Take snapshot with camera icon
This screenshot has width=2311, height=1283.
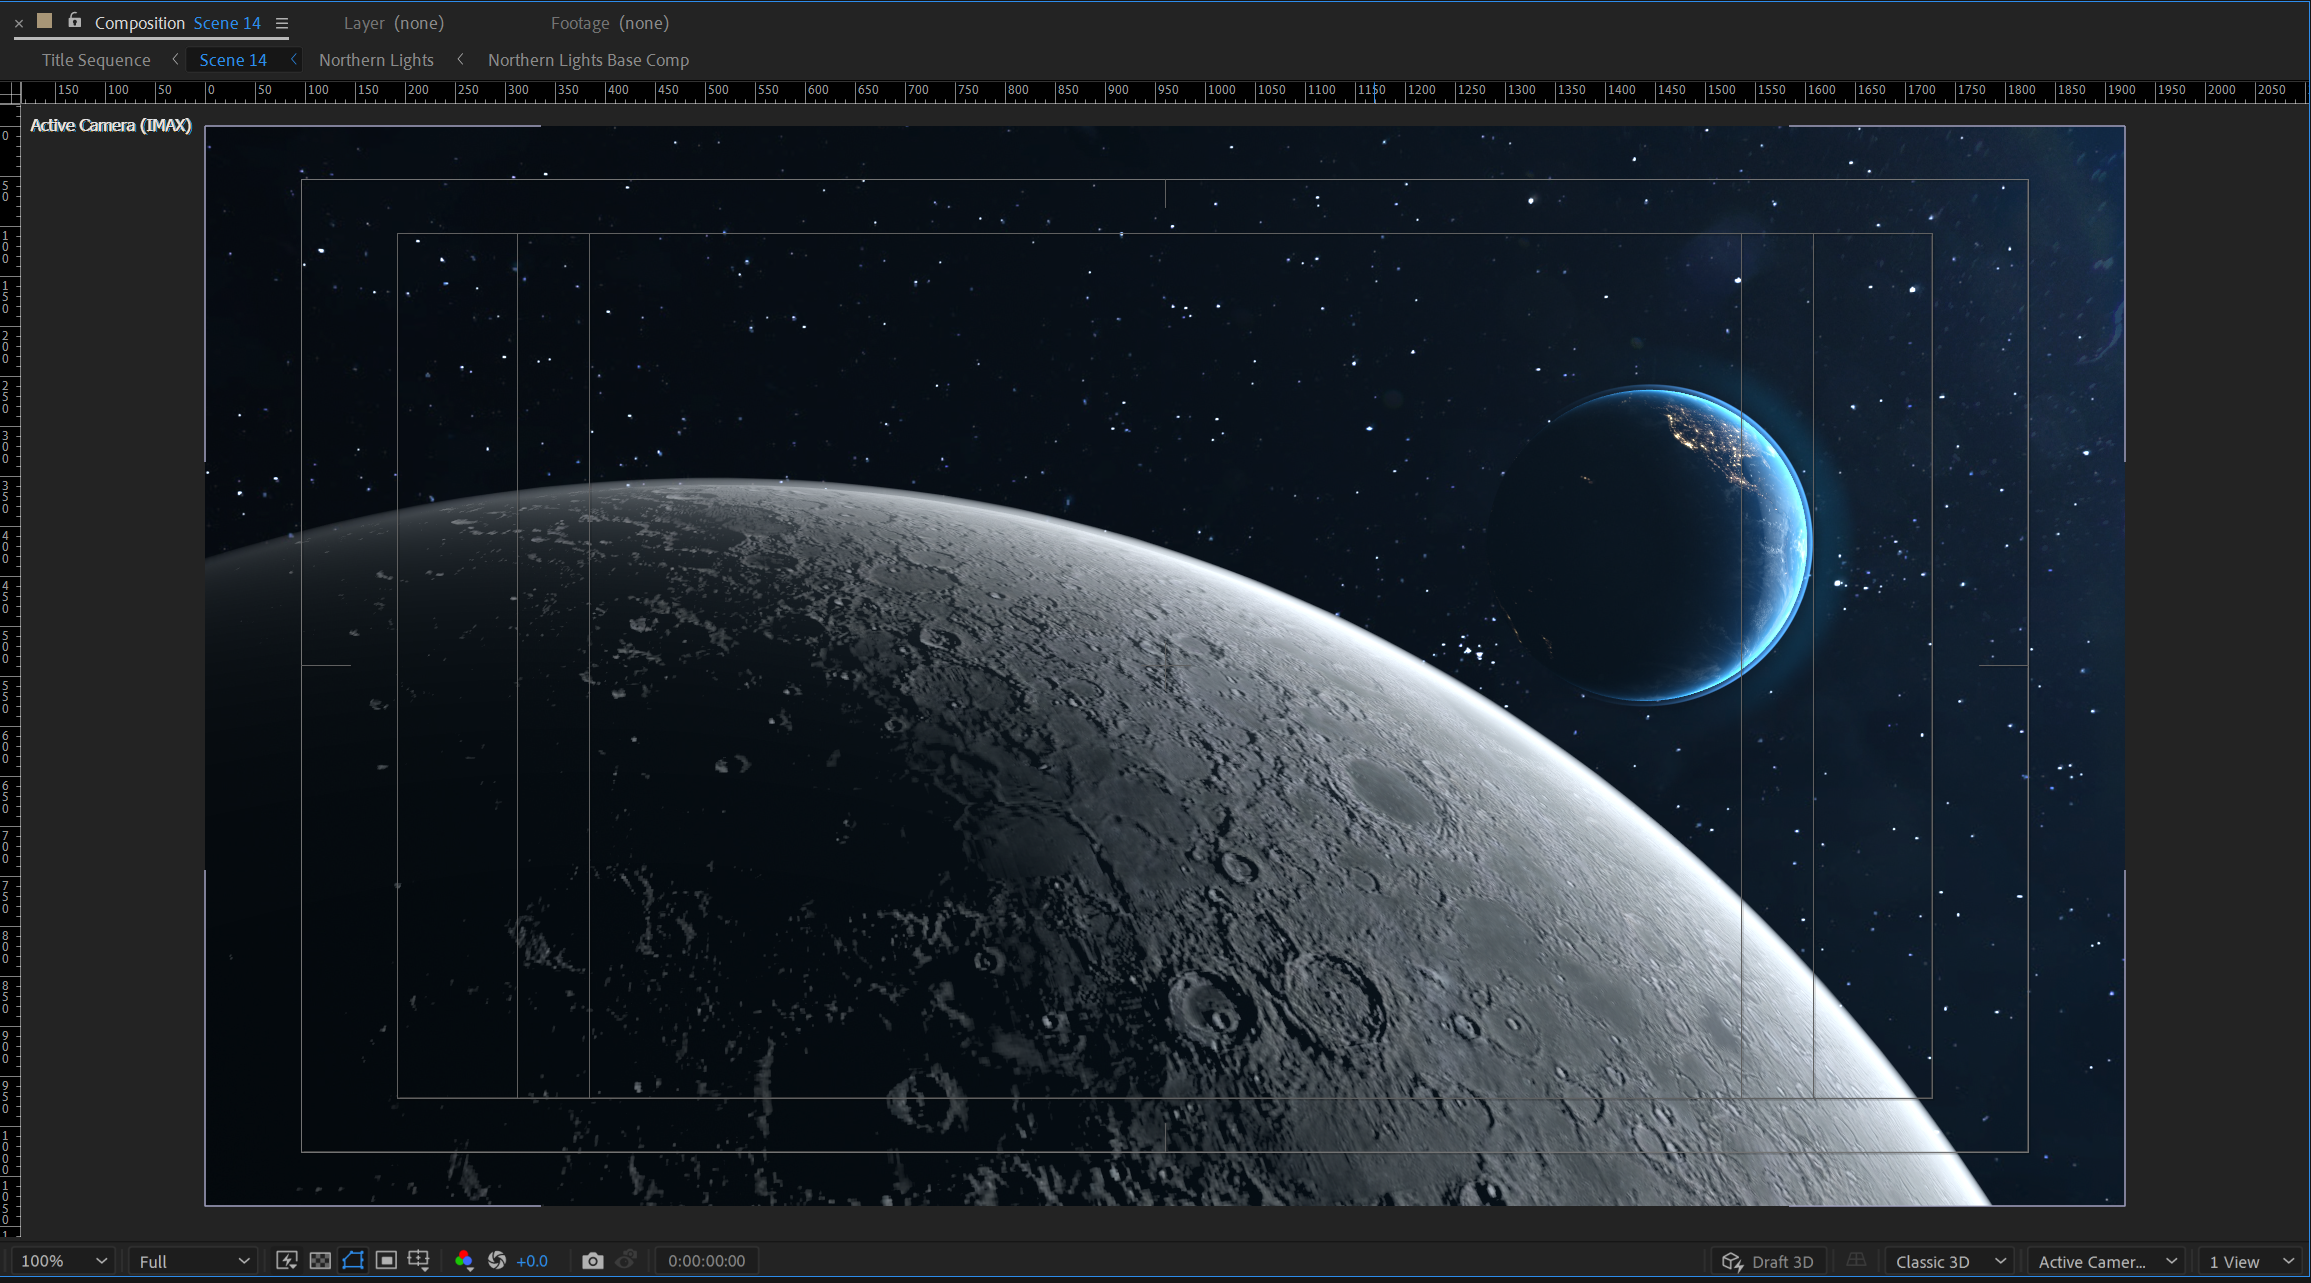tap(593, 1261)
